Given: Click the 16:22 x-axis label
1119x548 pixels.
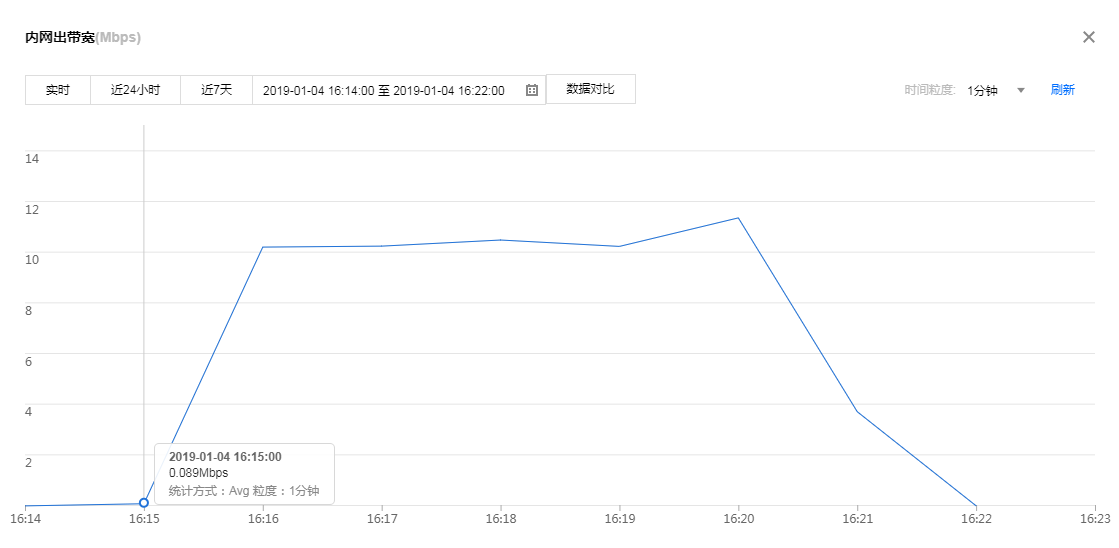Looking at the screenshot, I should pos(976,520).
